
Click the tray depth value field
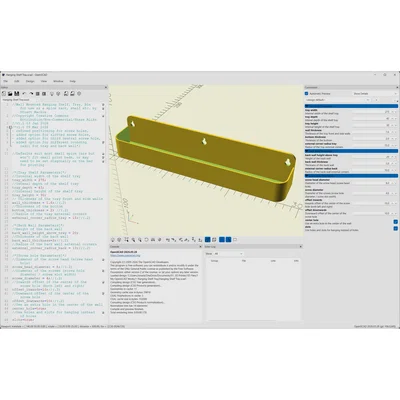click(375, 119)
